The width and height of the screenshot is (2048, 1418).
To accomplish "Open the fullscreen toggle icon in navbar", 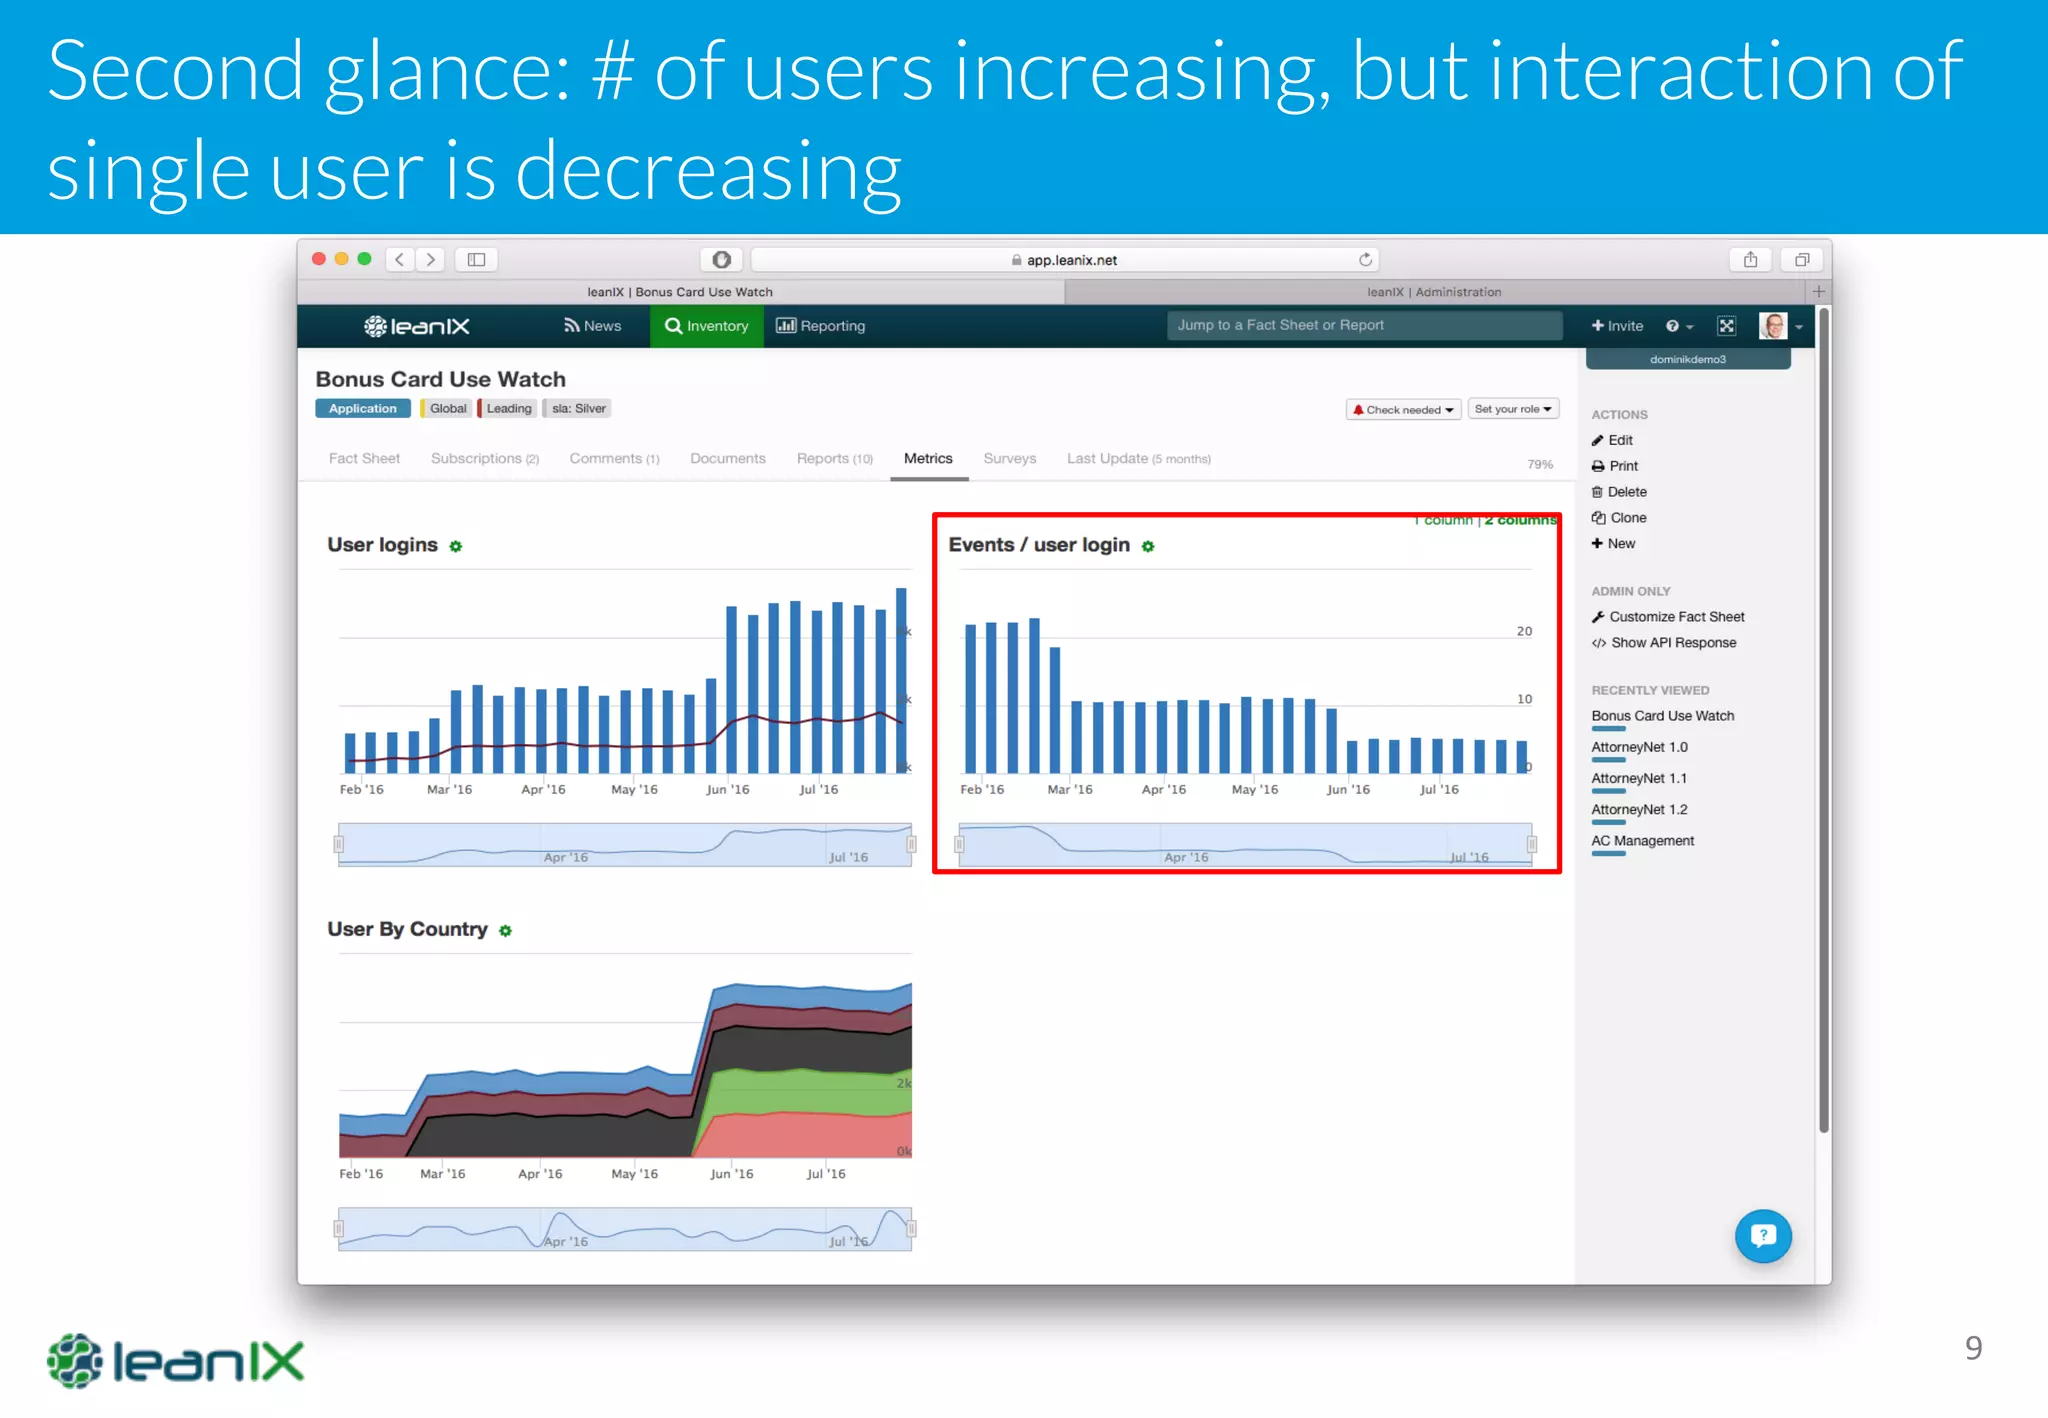I will click(1726, 326).
